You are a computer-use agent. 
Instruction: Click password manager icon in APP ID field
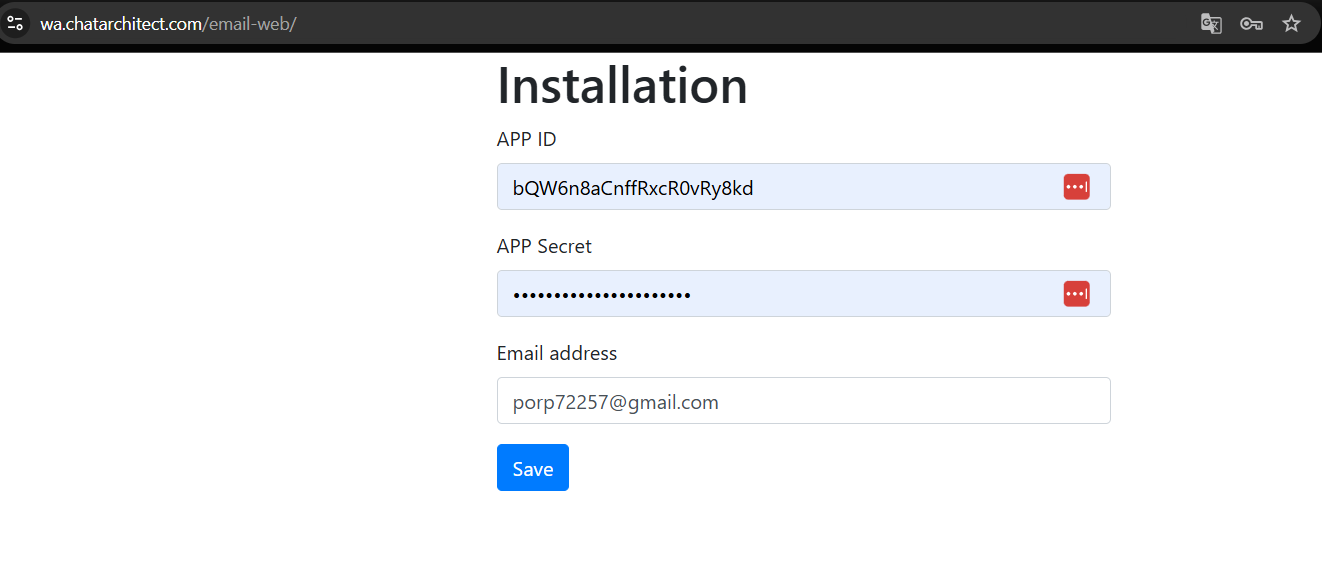(x=1076, y=187)
